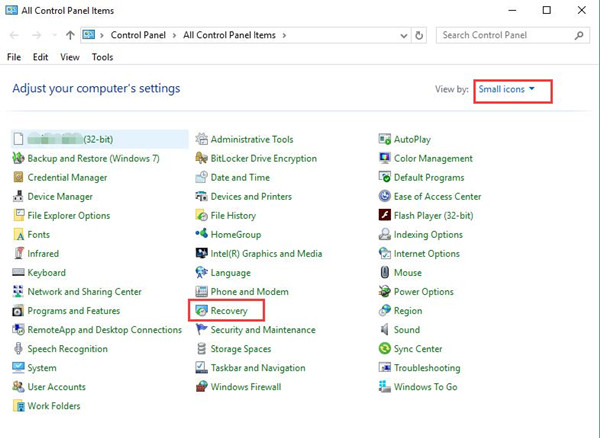Open the Credential Manager icon
This screenshot has width=600, height=438.
point(18,177)
